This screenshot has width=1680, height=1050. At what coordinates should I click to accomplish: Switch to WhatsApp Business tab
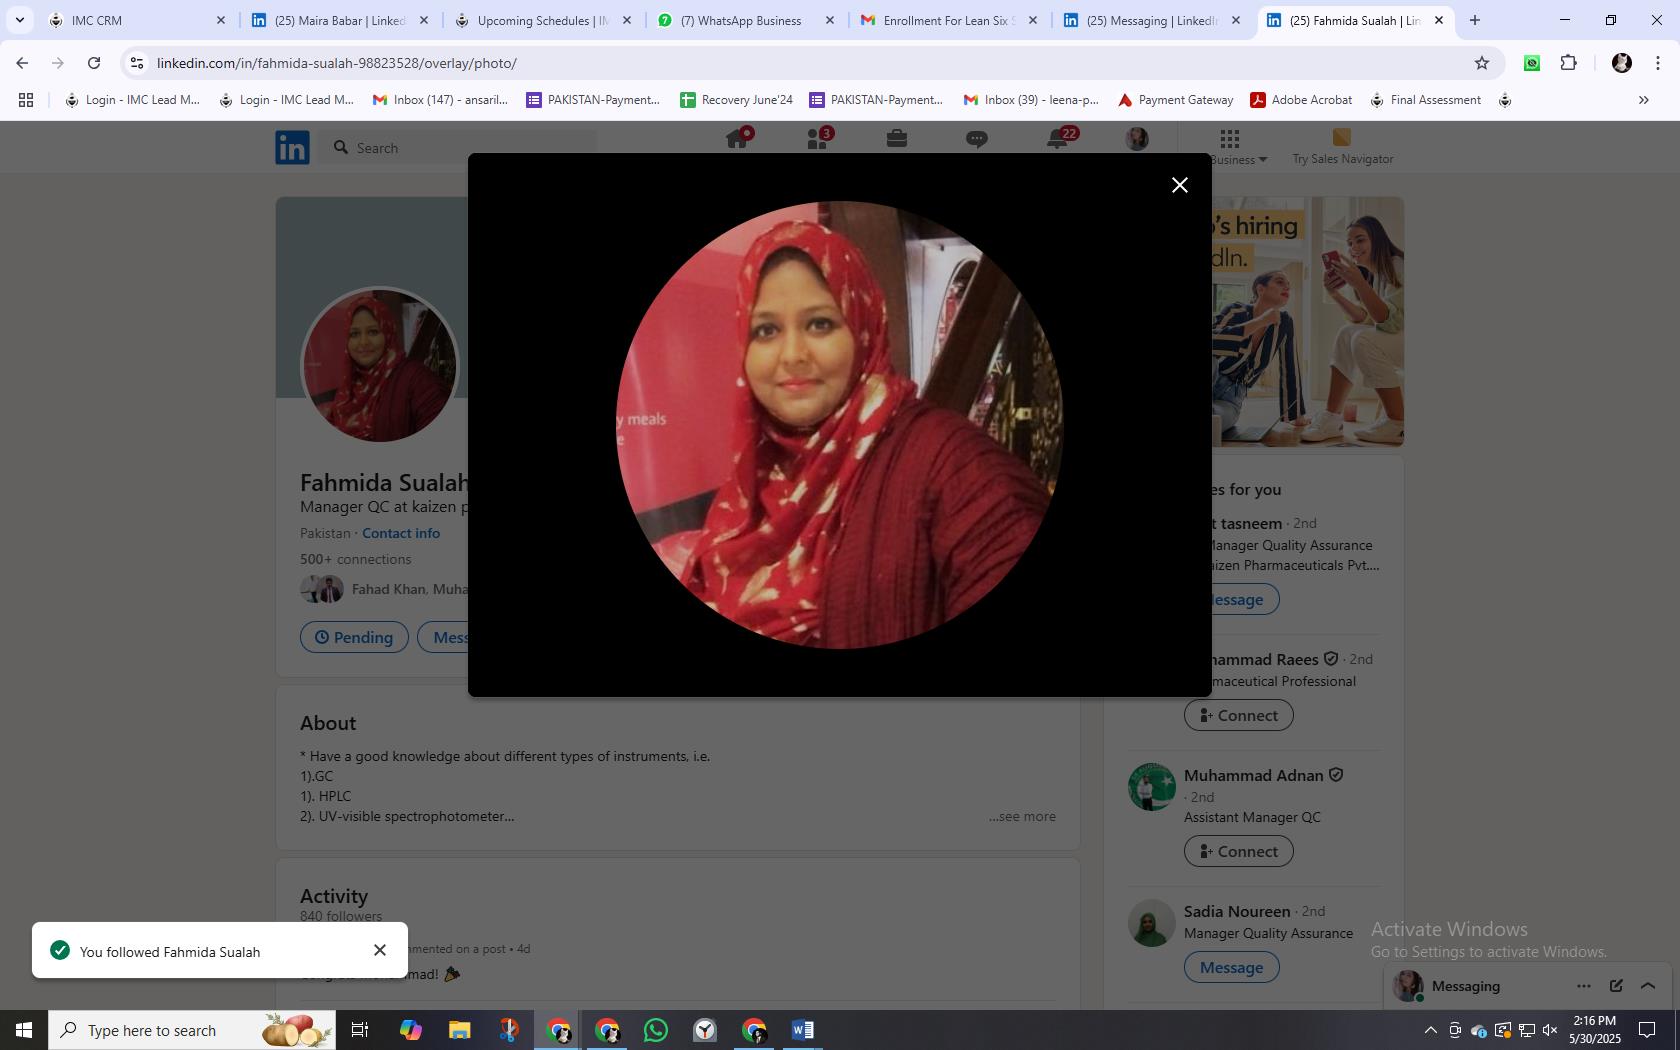746,20
